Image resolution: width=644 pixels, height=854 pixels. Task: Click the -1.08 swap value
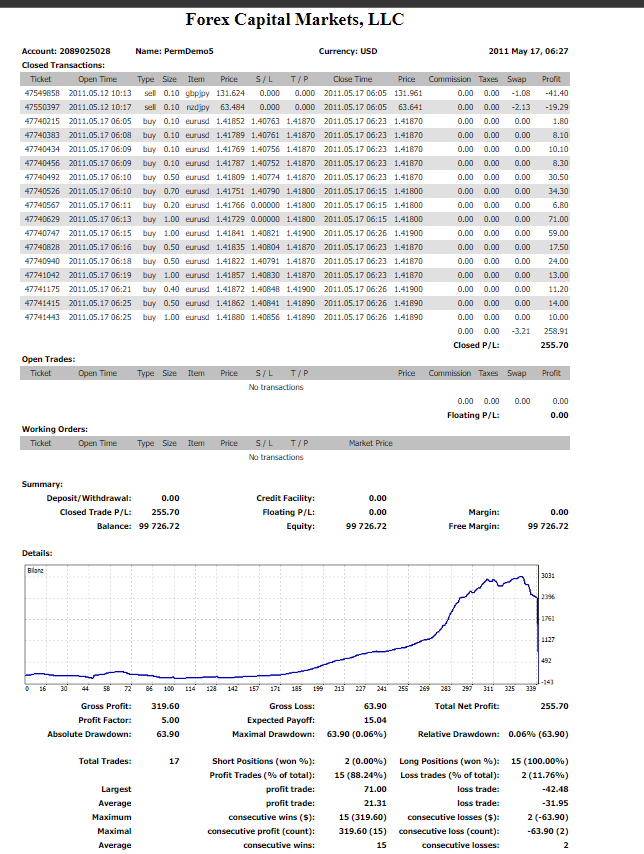(x=521, y=93)
